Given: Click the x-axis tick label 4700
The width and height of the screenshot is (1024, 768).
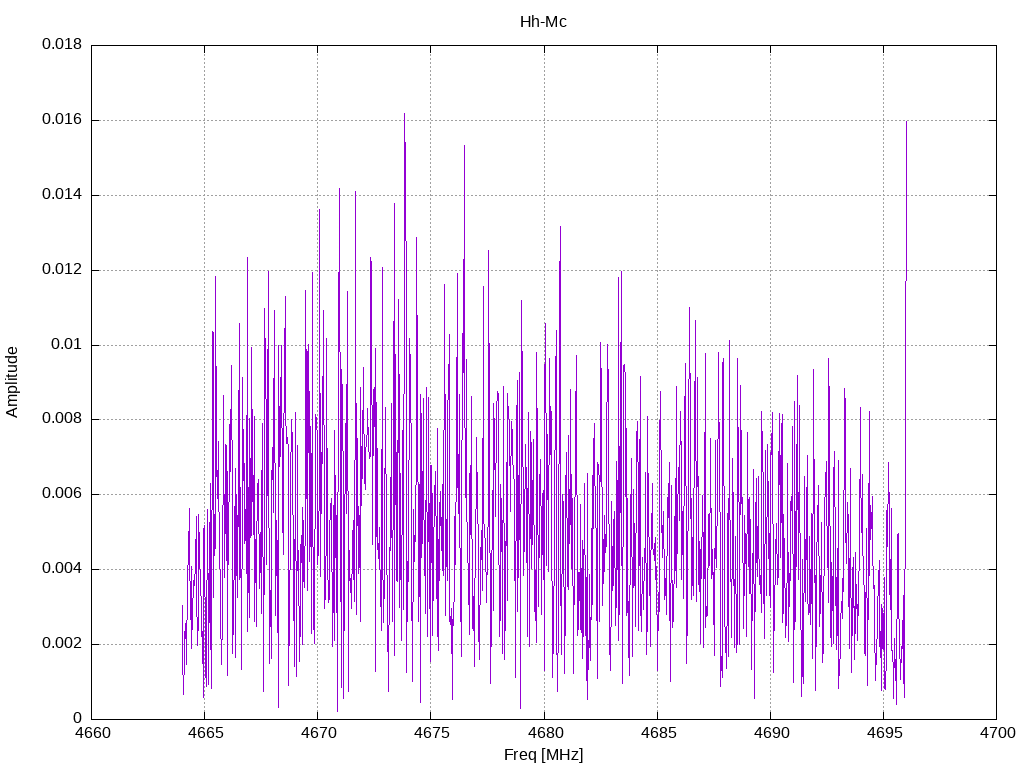Looking at the screenshot, I should (x=997, y=733).
